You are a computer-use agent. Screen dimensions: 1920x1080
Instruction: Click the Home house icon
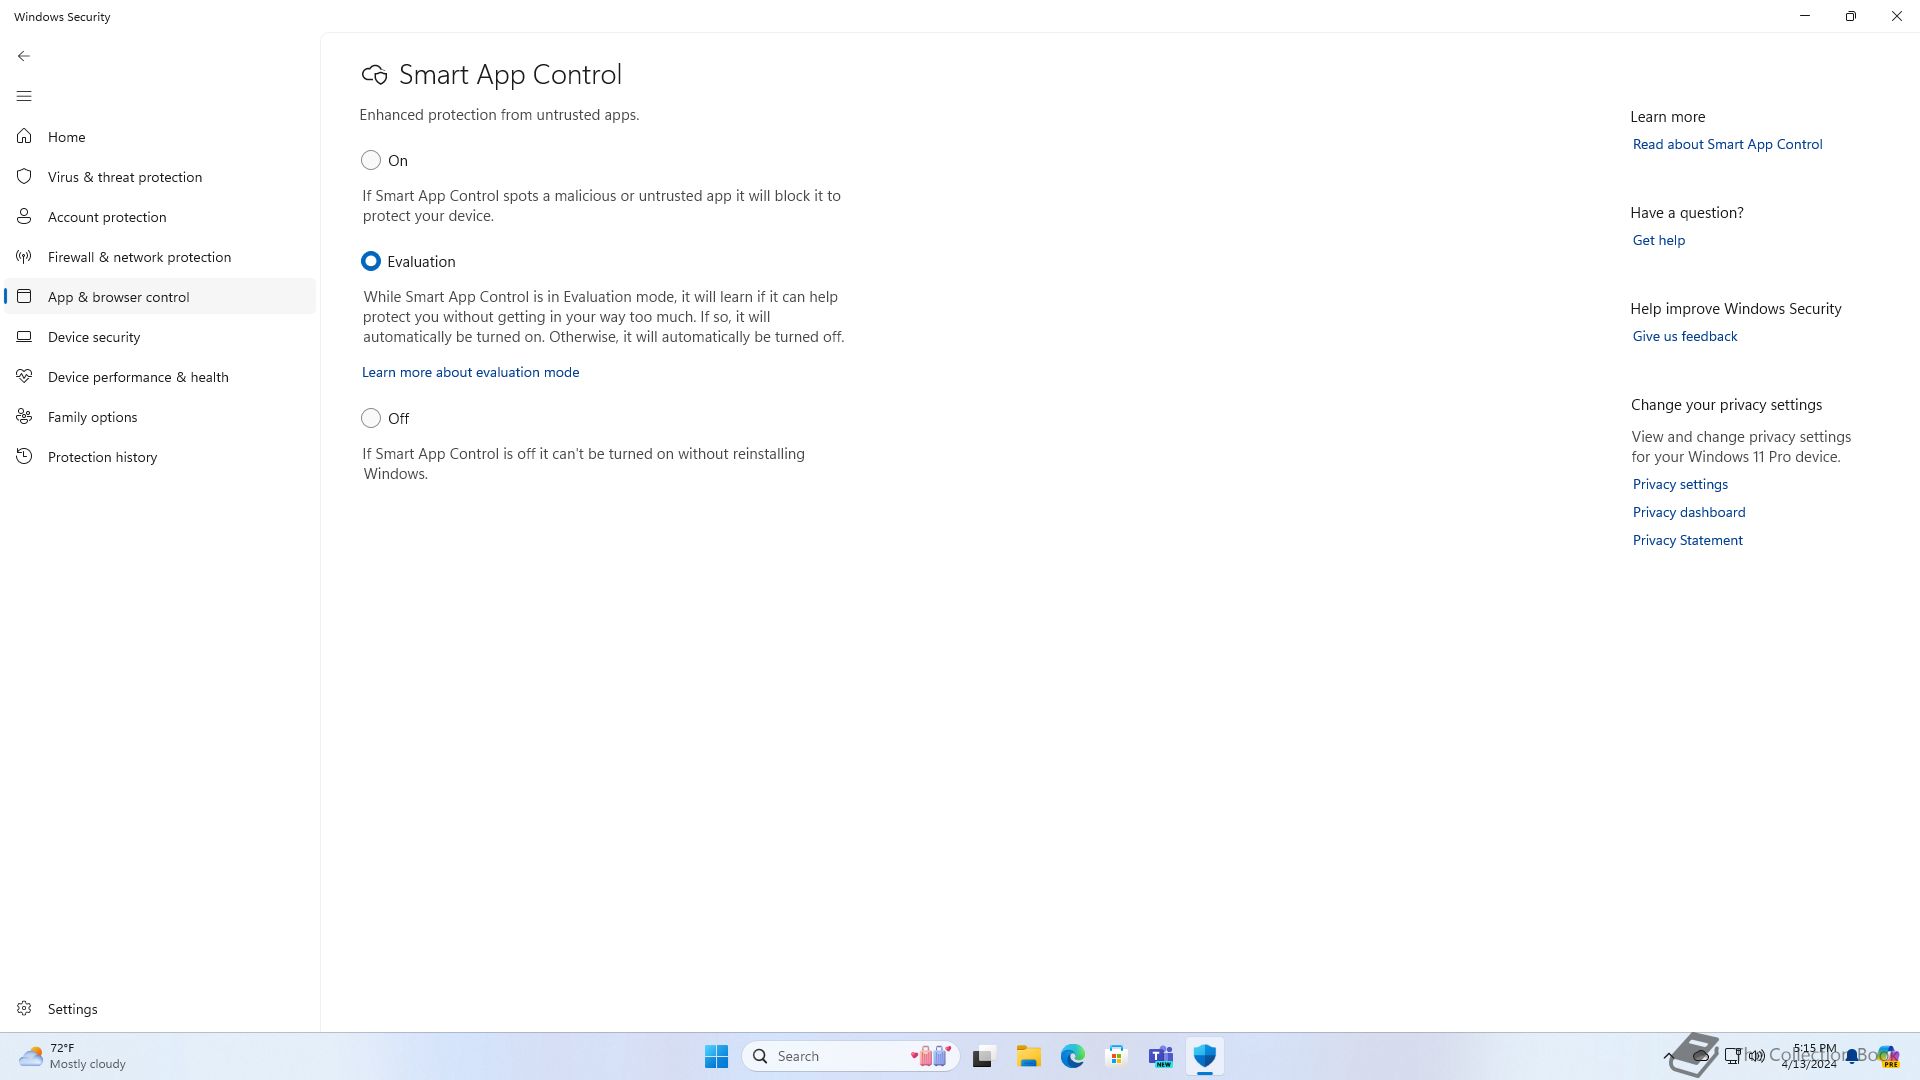point(24,136)
